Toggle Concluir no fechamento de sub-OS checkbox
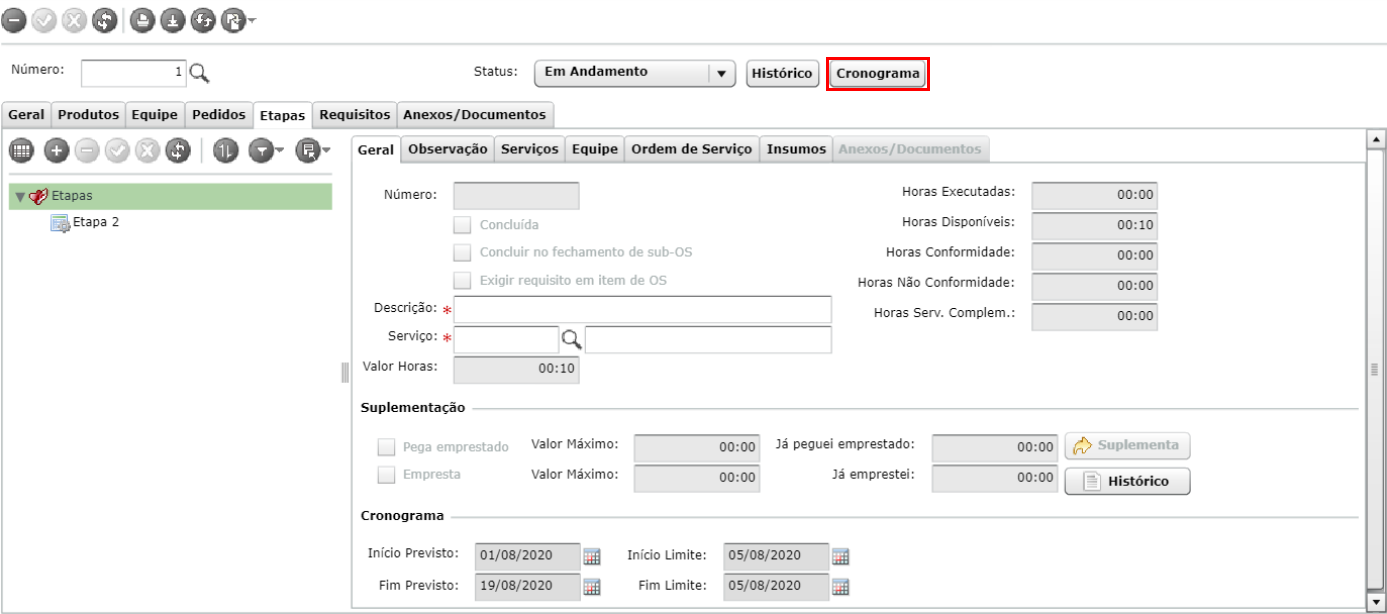The width and height of the screenshot is (1387, 614). tap(461, 253)
